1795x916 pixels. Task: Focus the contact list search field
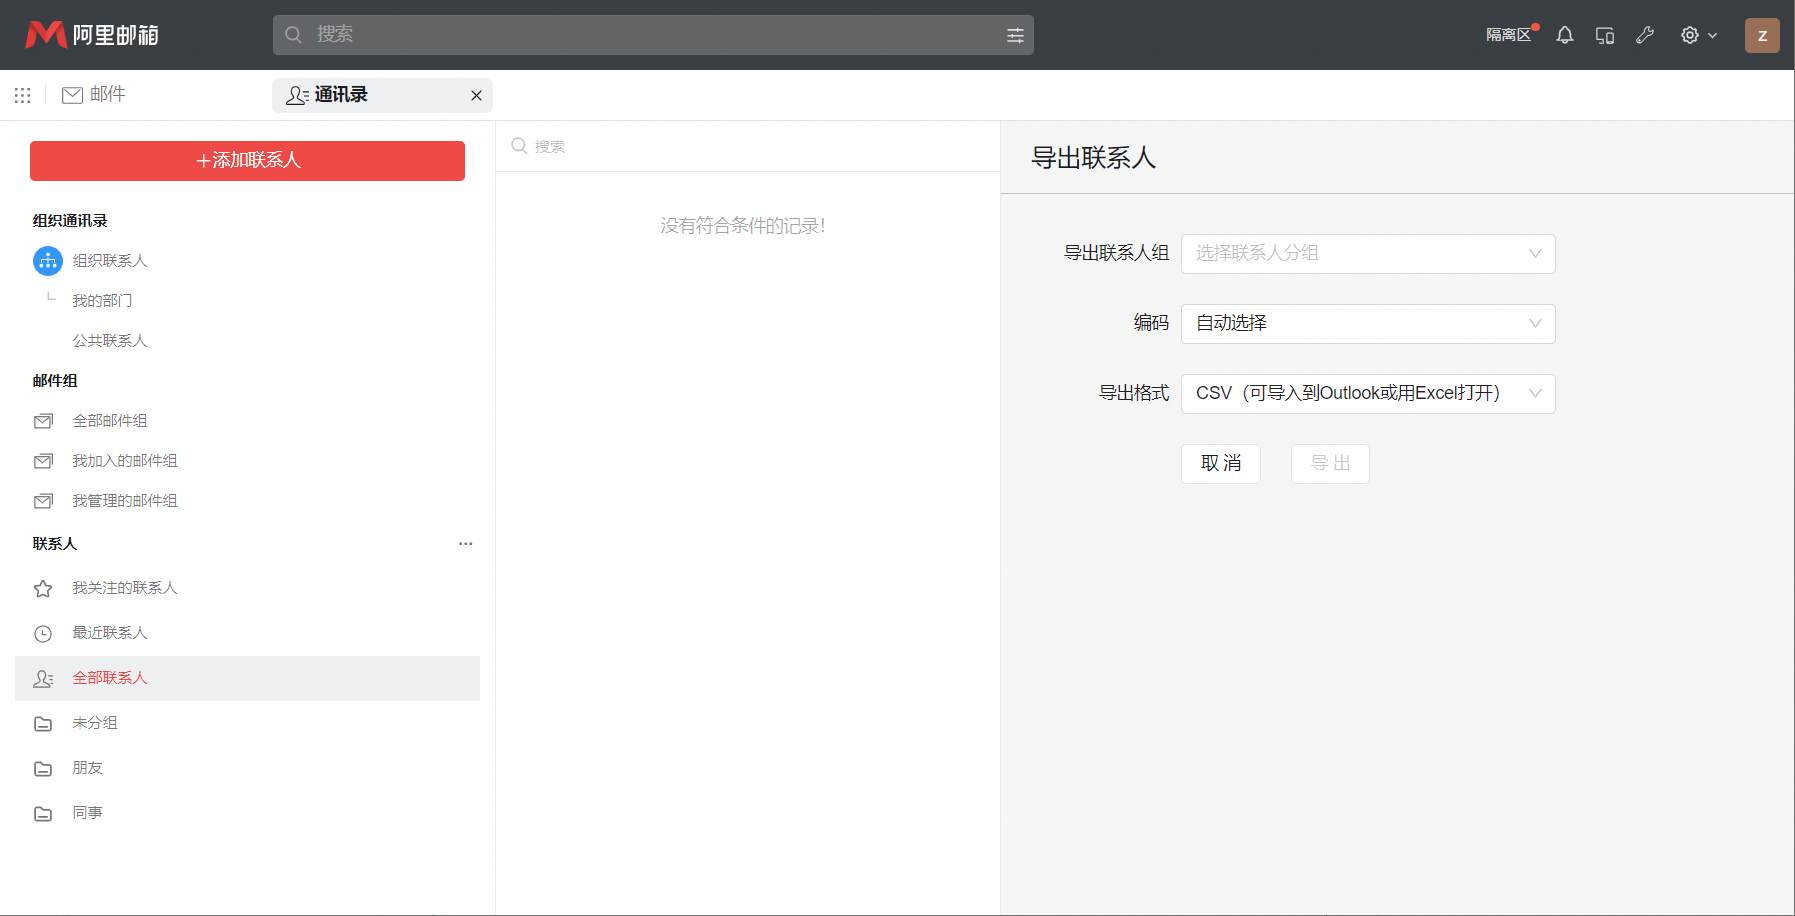click(x=750, y=147)
